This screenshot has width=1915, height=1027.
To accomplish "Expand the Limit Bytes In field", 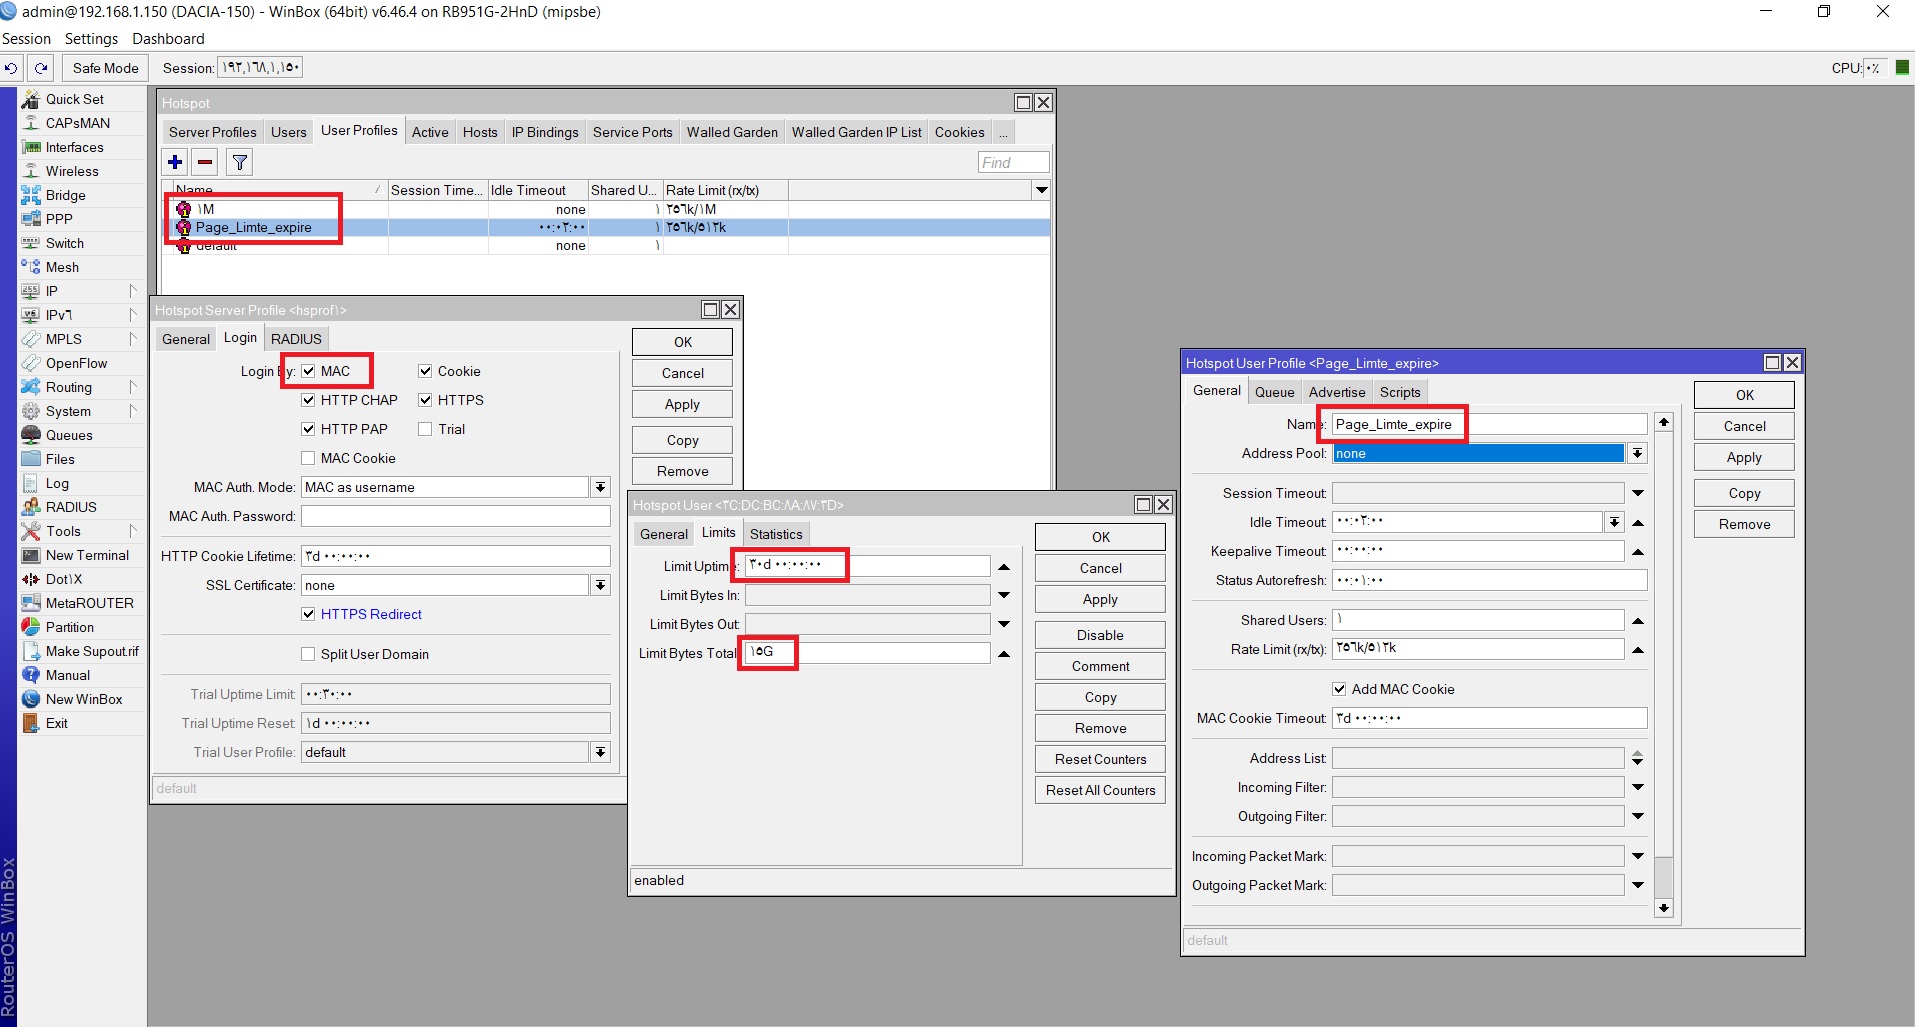I will [1004, 595].
